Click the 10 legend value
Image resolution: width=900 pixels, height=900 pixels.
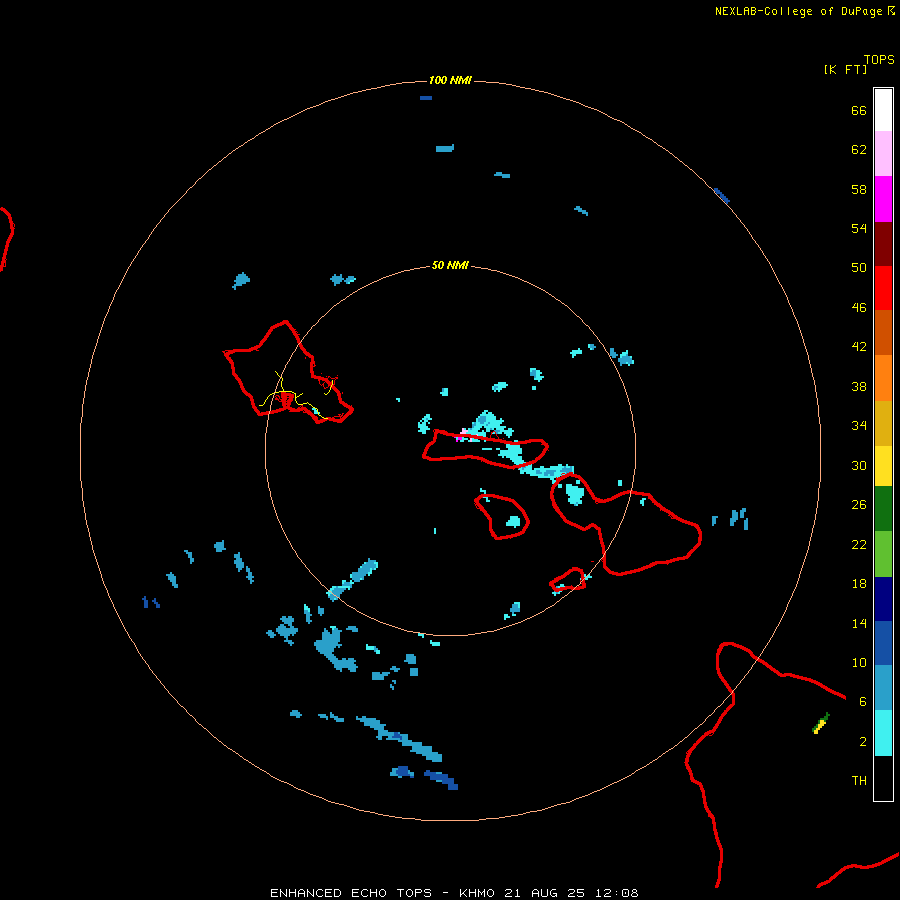coord(859,662)
